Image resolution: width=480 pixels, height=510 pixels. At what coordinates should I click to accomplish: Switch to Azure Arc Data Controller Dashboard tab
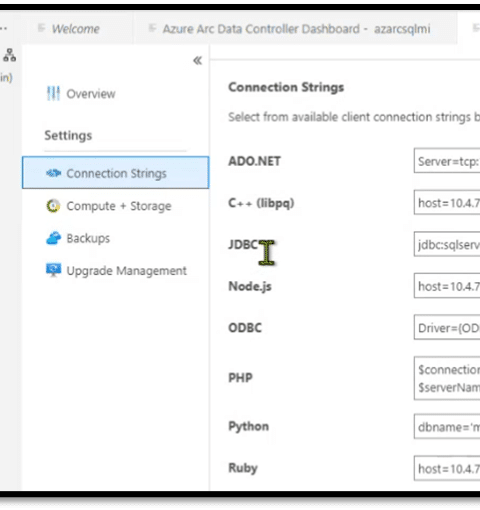(296, 29)
